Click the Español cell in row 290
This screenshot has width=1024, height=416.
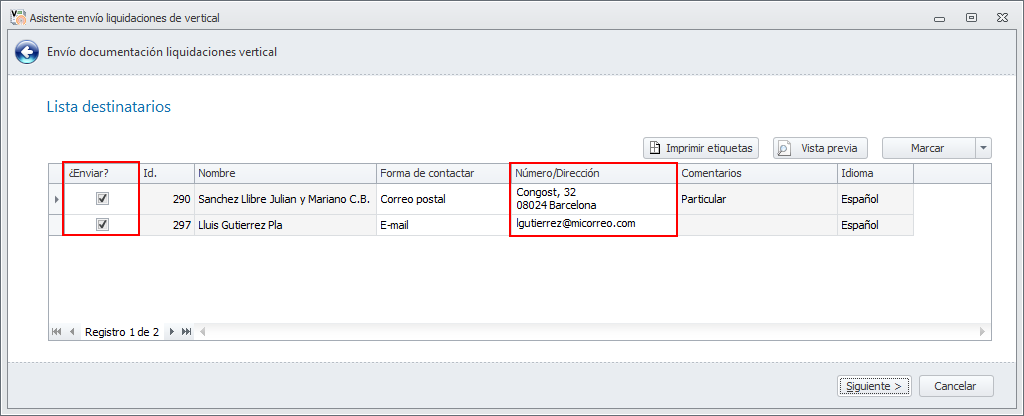point(876,199)
